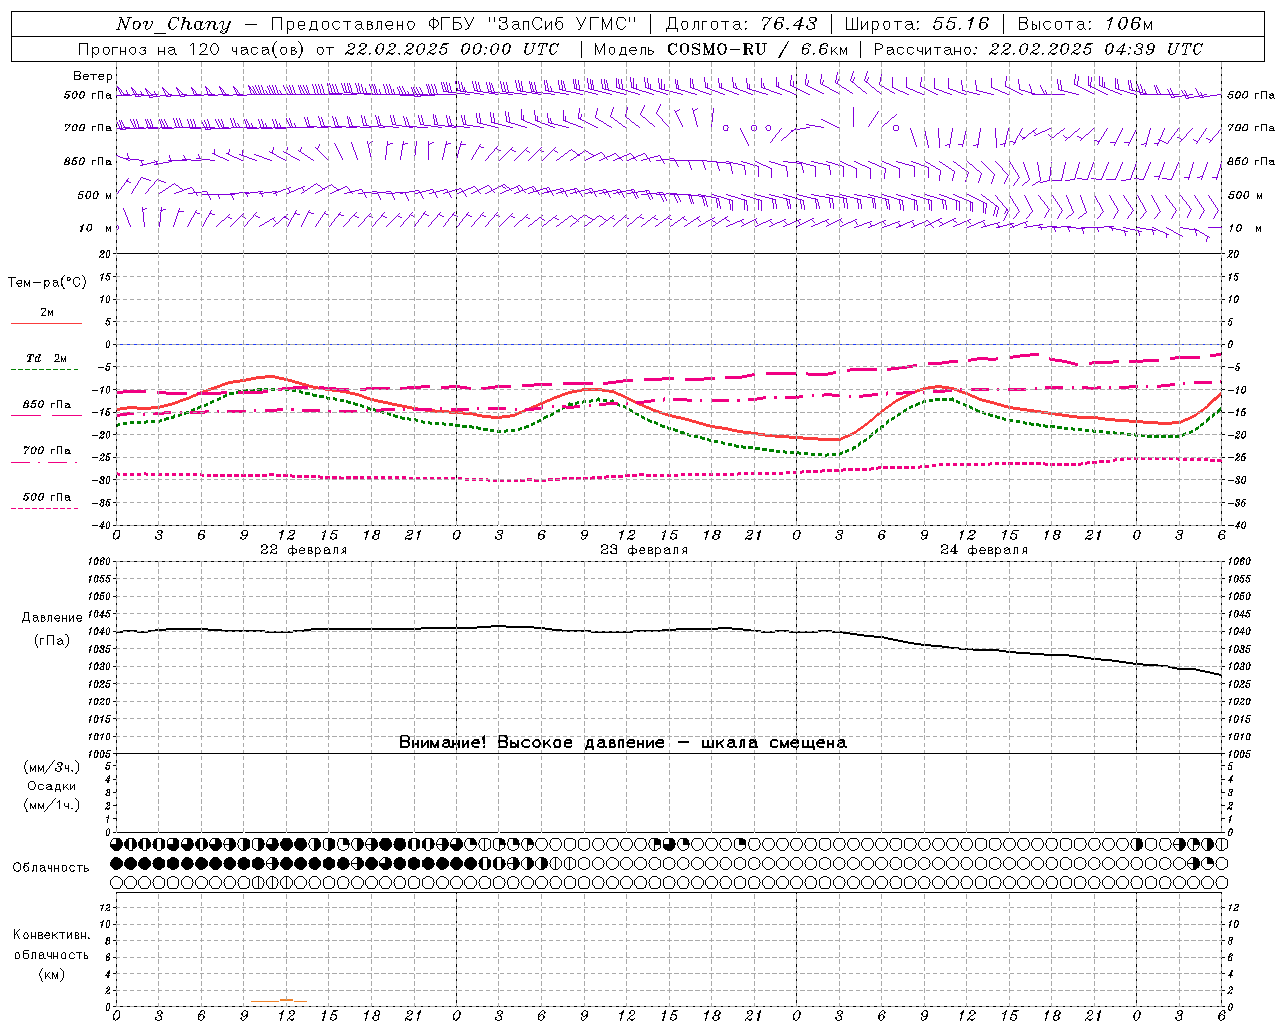Click the 'Модель COSMO-RU / 6.6км' model label

[720, 49]
